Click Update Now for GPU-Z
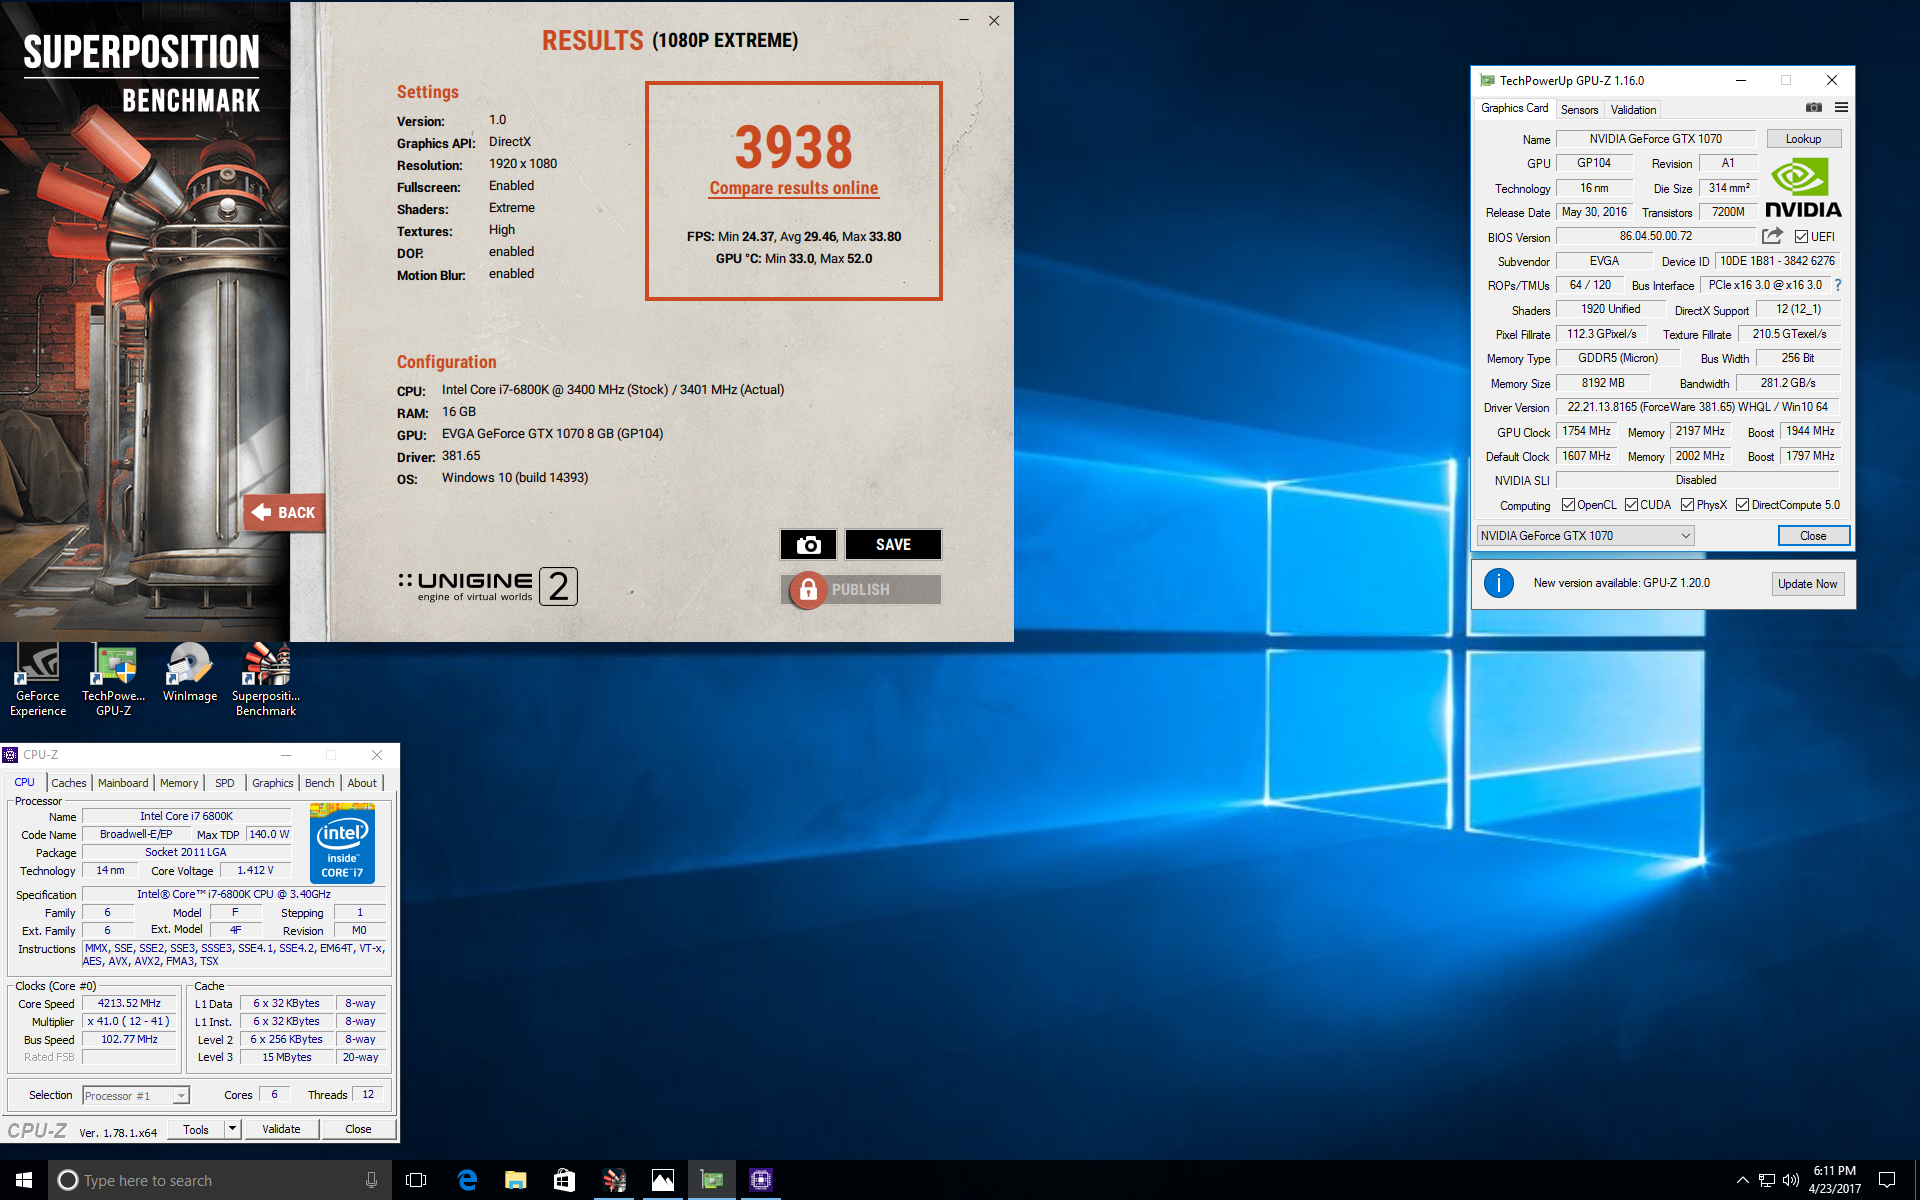The height and width of the screenshot is (1200, 1920). [x=1807, y=584]
